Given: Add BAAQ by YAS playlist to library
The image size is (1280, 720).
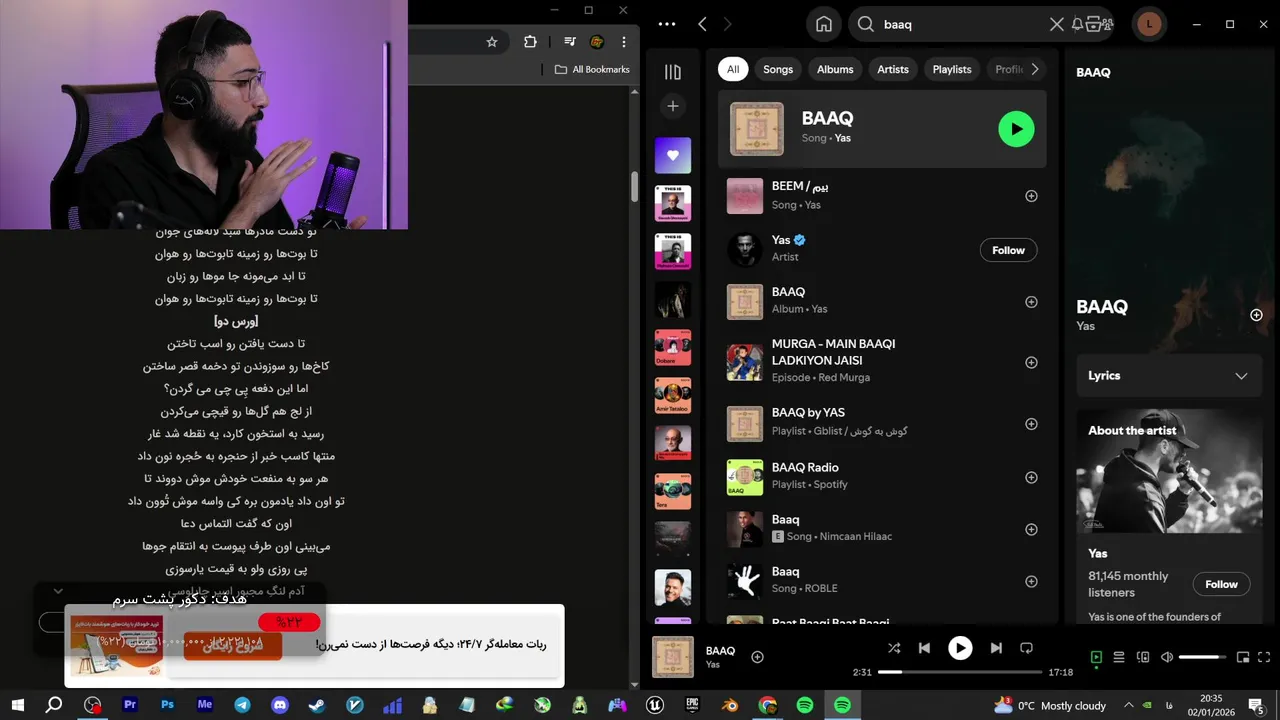Looking at the screenshot, I should pyautogui.click(x=1031, y=424).
